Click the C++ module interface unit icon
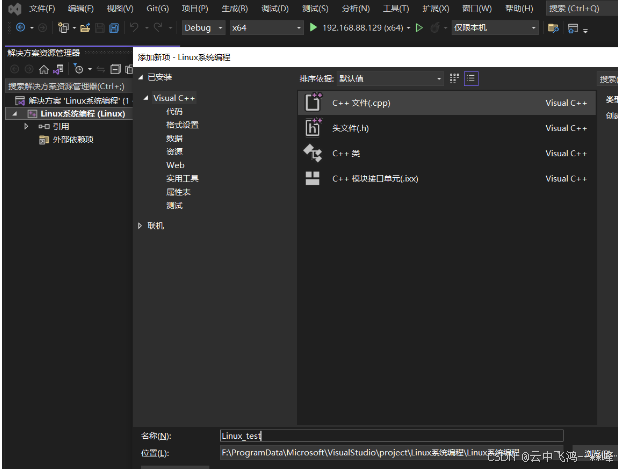618x469 pixels. (x=313, y=178)
